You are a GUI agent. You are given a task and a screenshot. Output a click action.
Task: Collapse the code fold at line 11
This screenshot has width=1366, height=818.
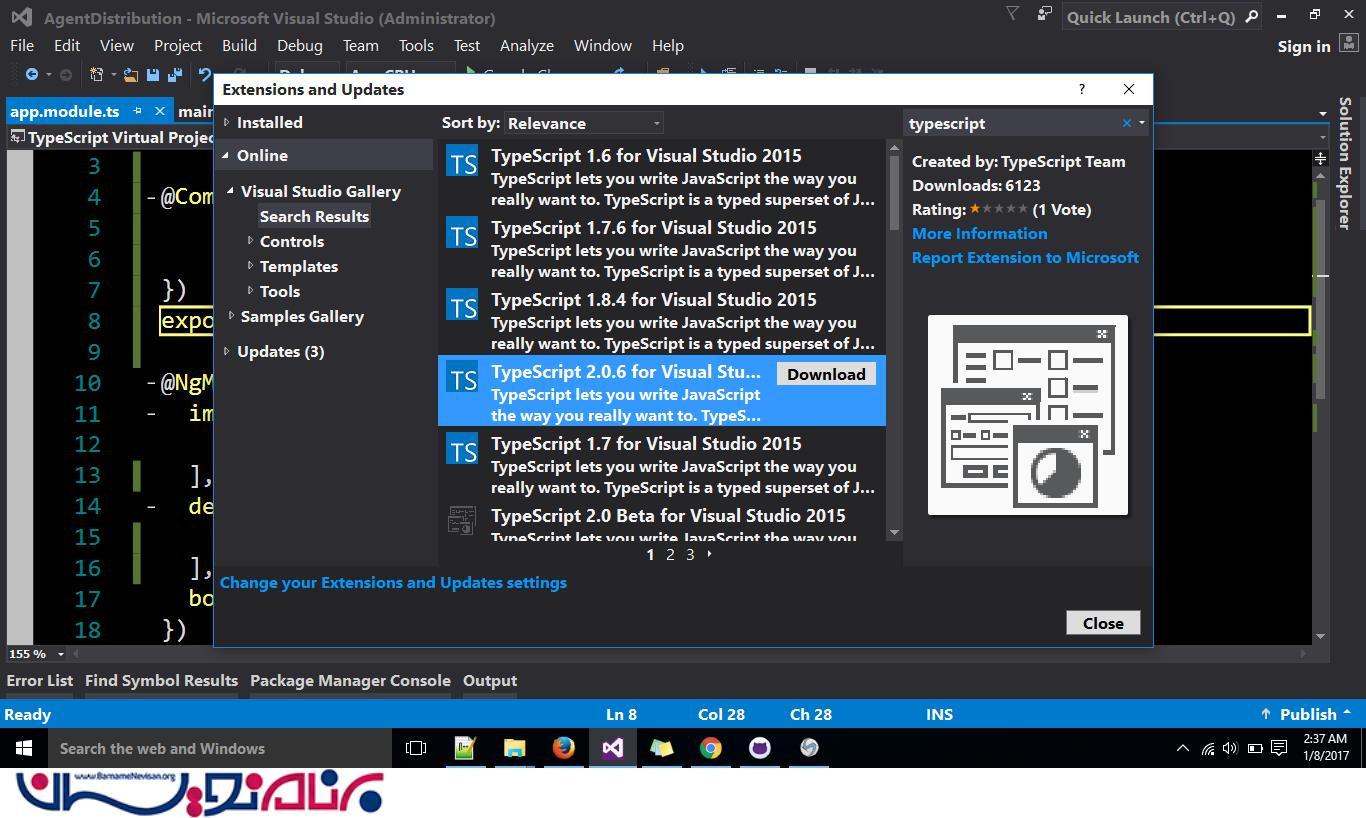[x=151, y=414]
